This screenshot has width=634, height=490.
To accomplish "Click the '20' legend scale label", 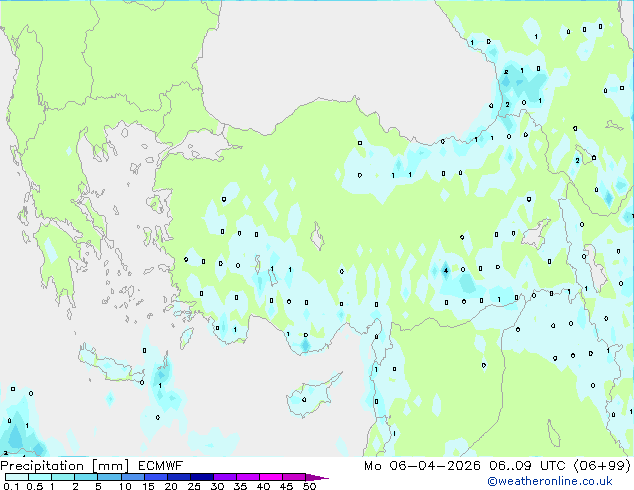I will click(x=171, y=486).
